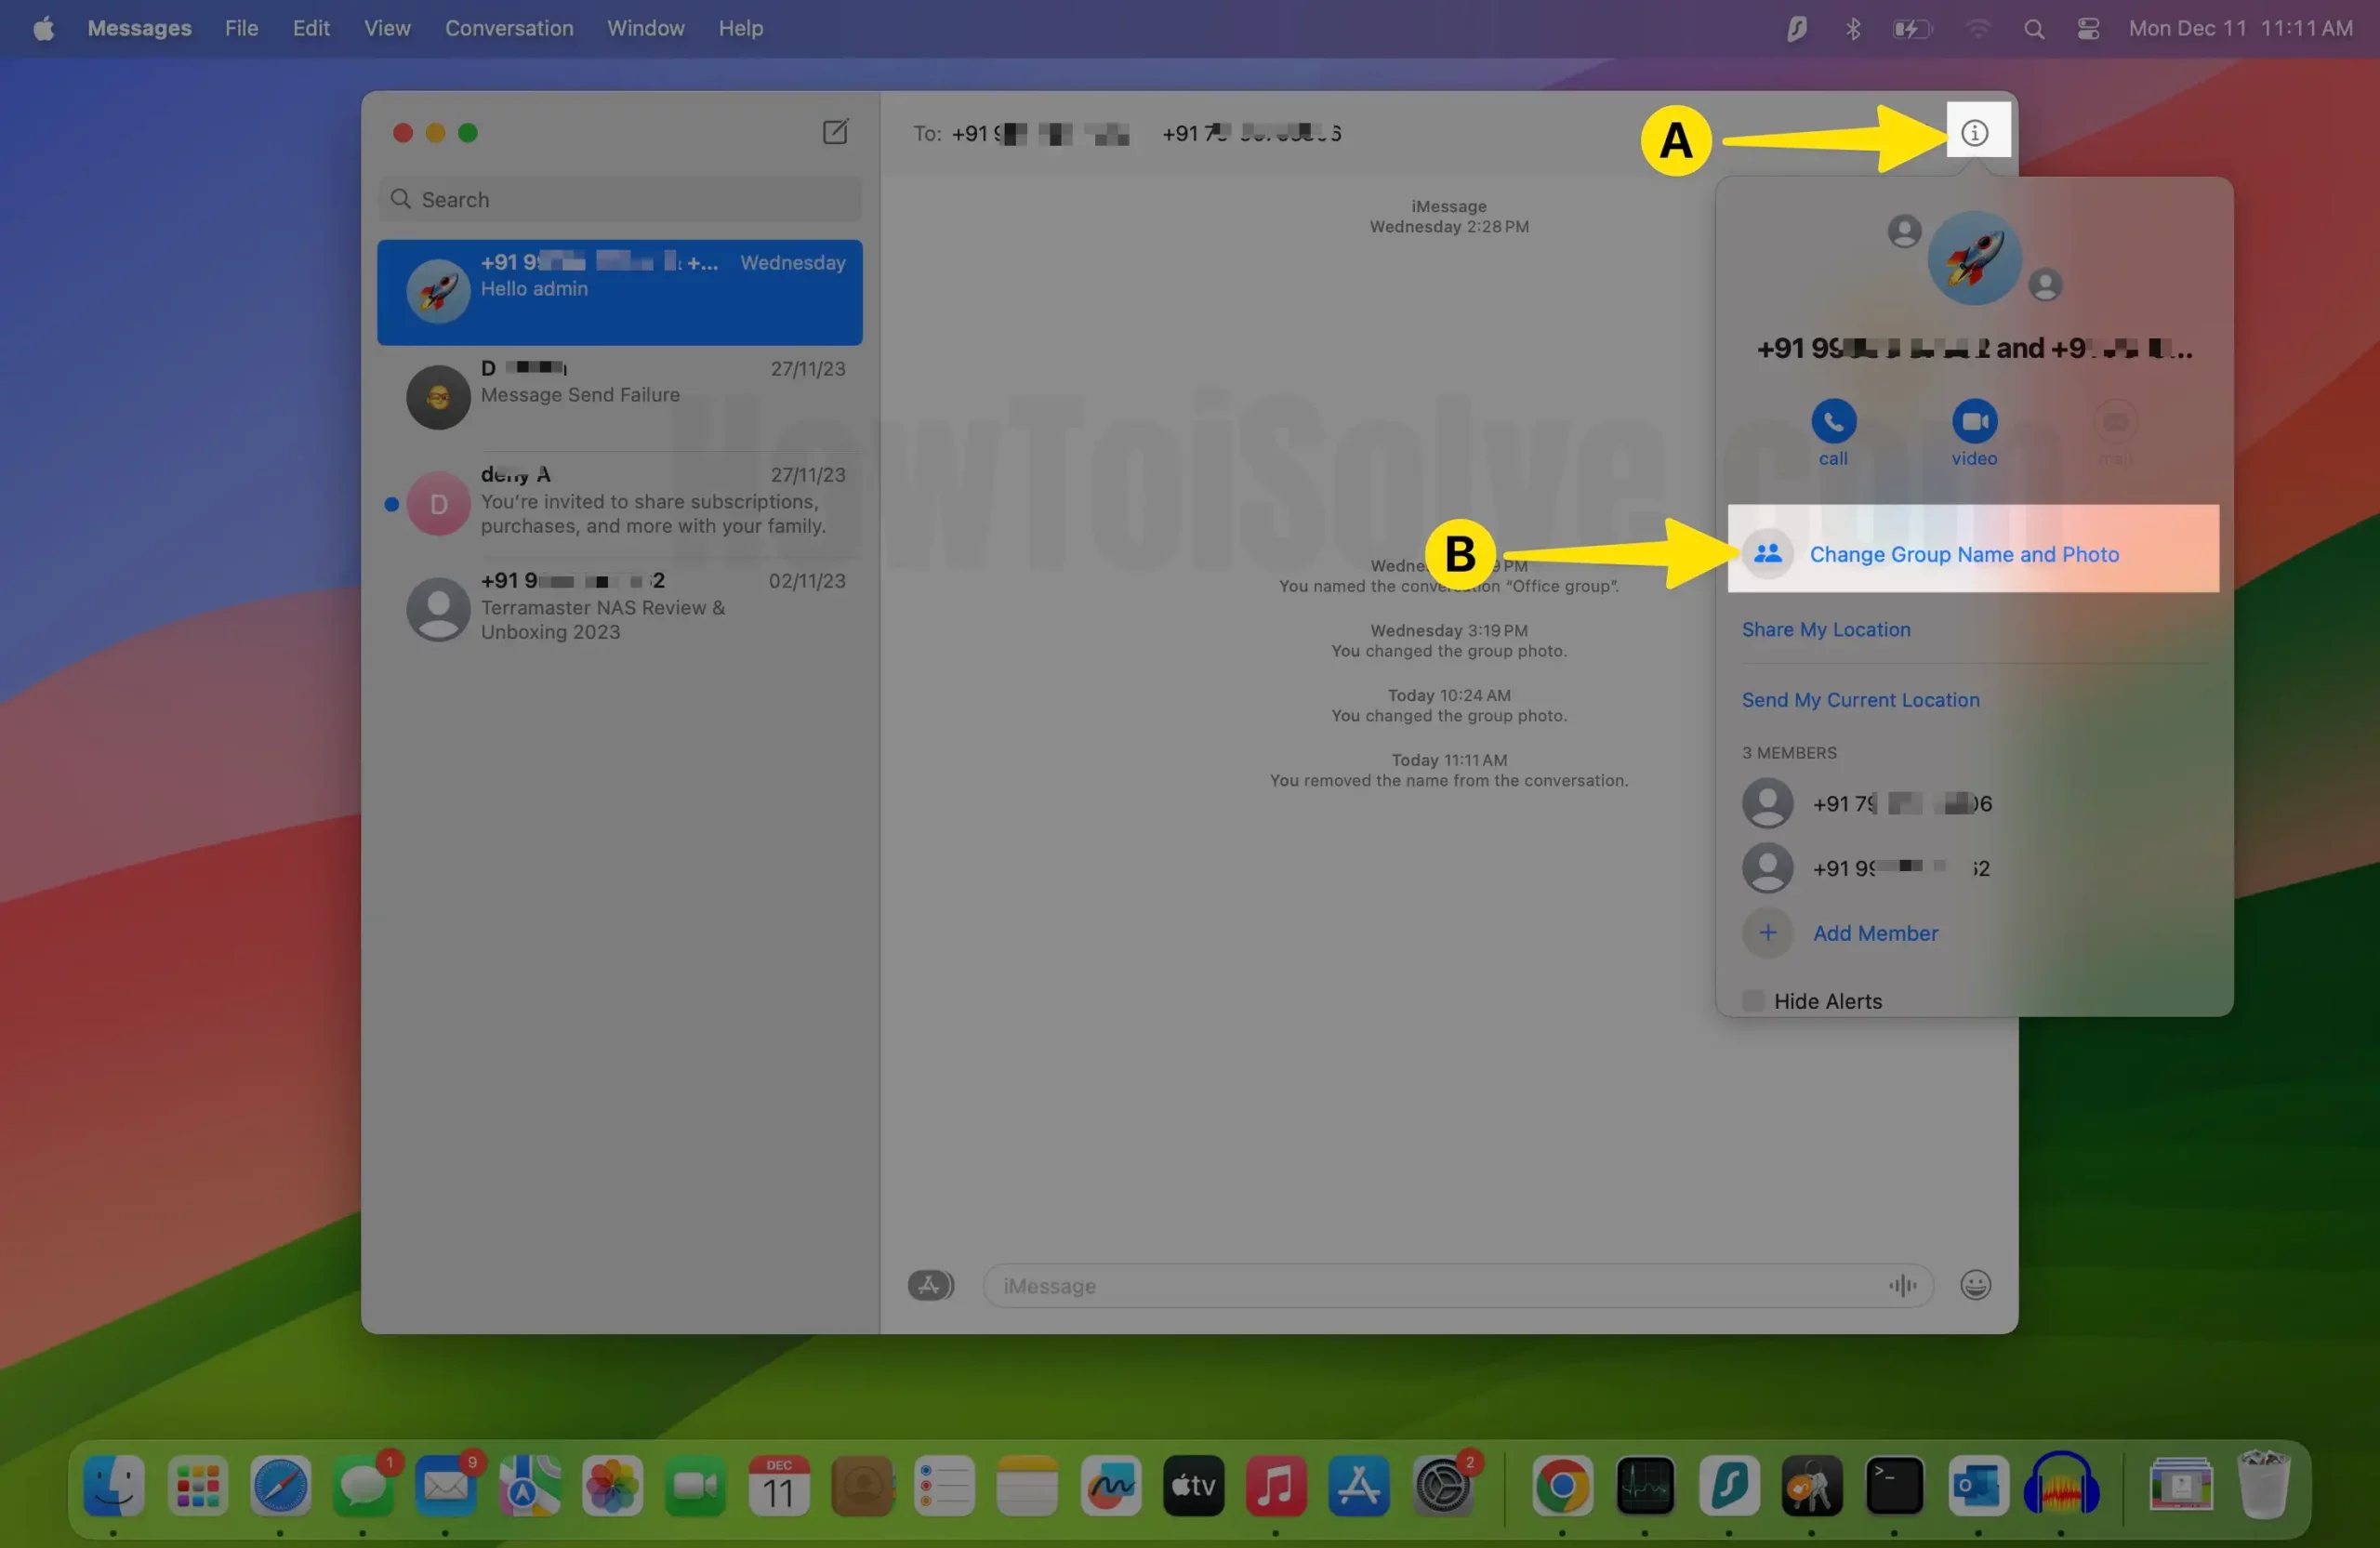The image size is (2380, 1548).
Task: Start a video call with the group
Action: point(1973,421)
